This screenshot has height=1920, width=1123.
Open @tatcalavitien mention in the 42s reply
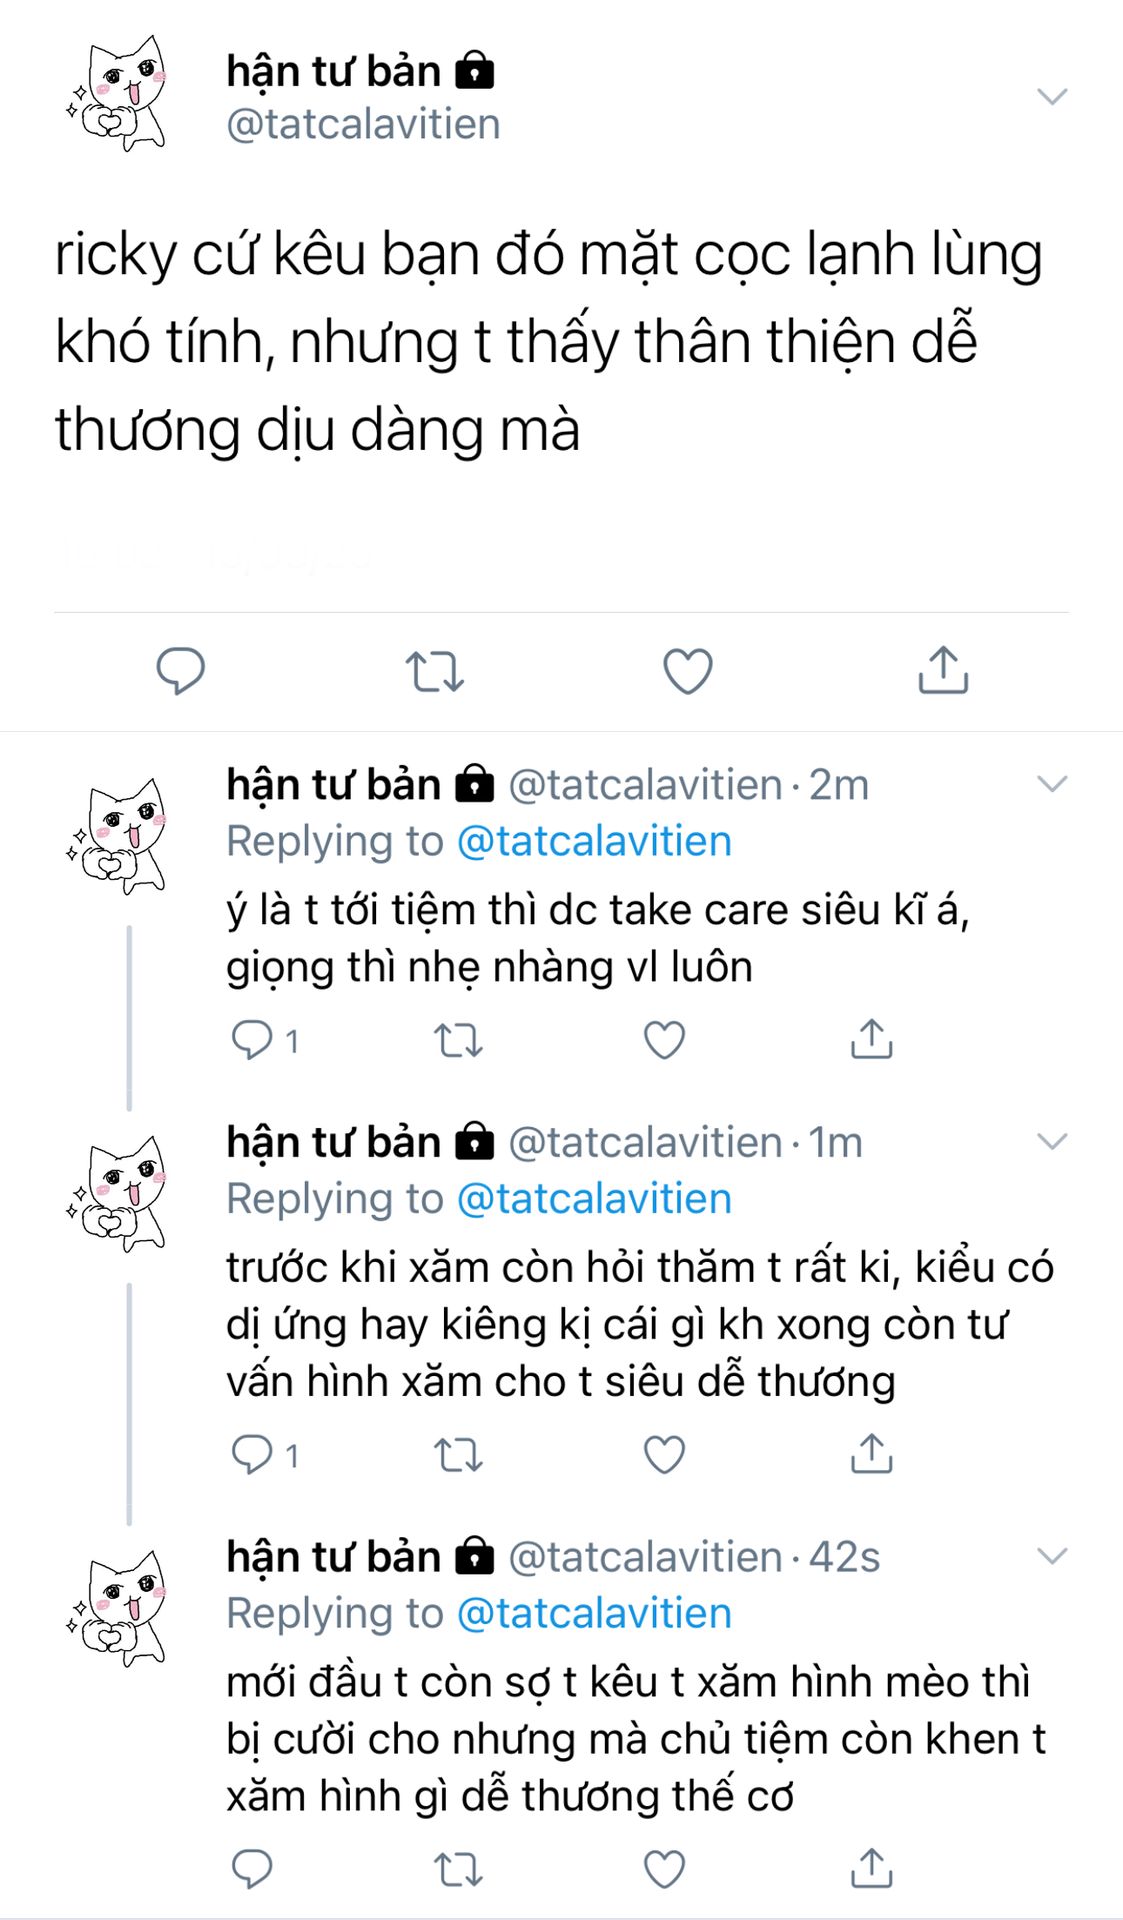pyautogui.click(x=594, y=1613)
